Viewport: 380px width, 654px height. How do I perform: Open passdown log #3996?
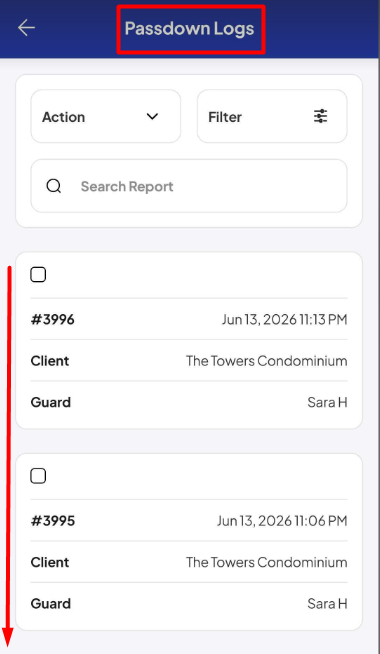tap(53, 319)
